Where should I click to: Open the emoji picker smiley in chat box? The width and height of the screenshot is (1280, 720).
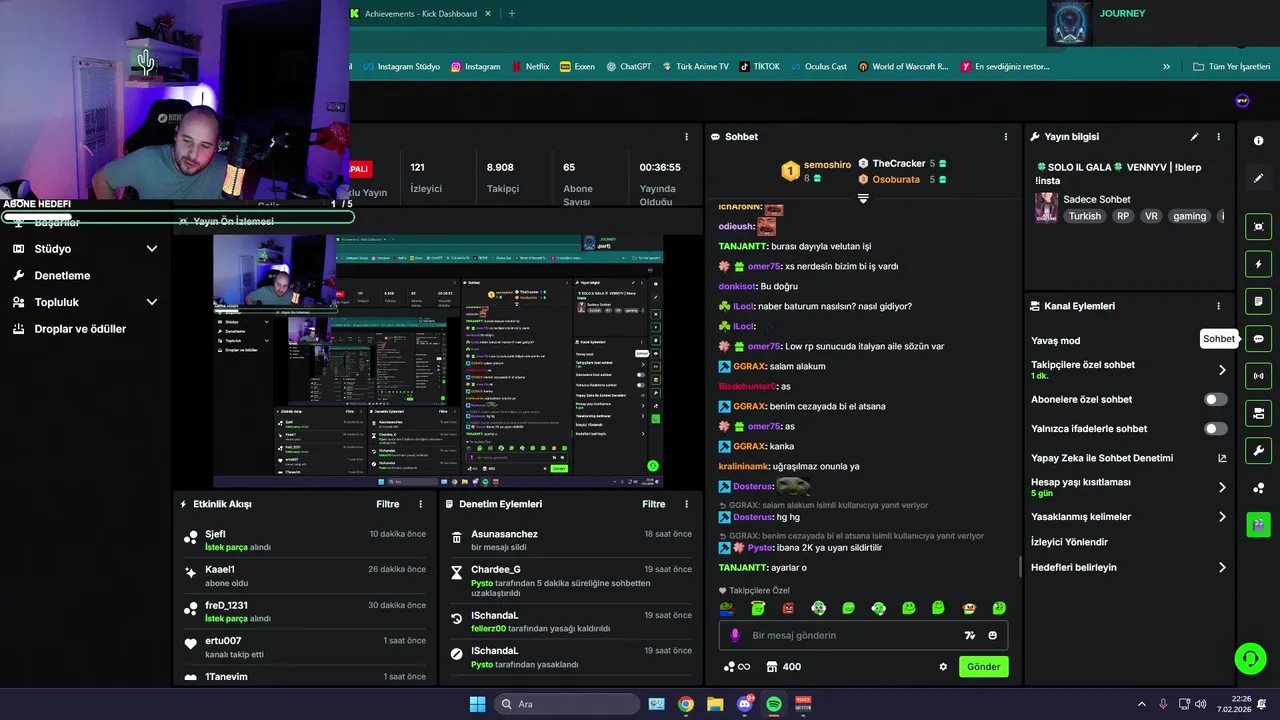[x=993, y=635]
